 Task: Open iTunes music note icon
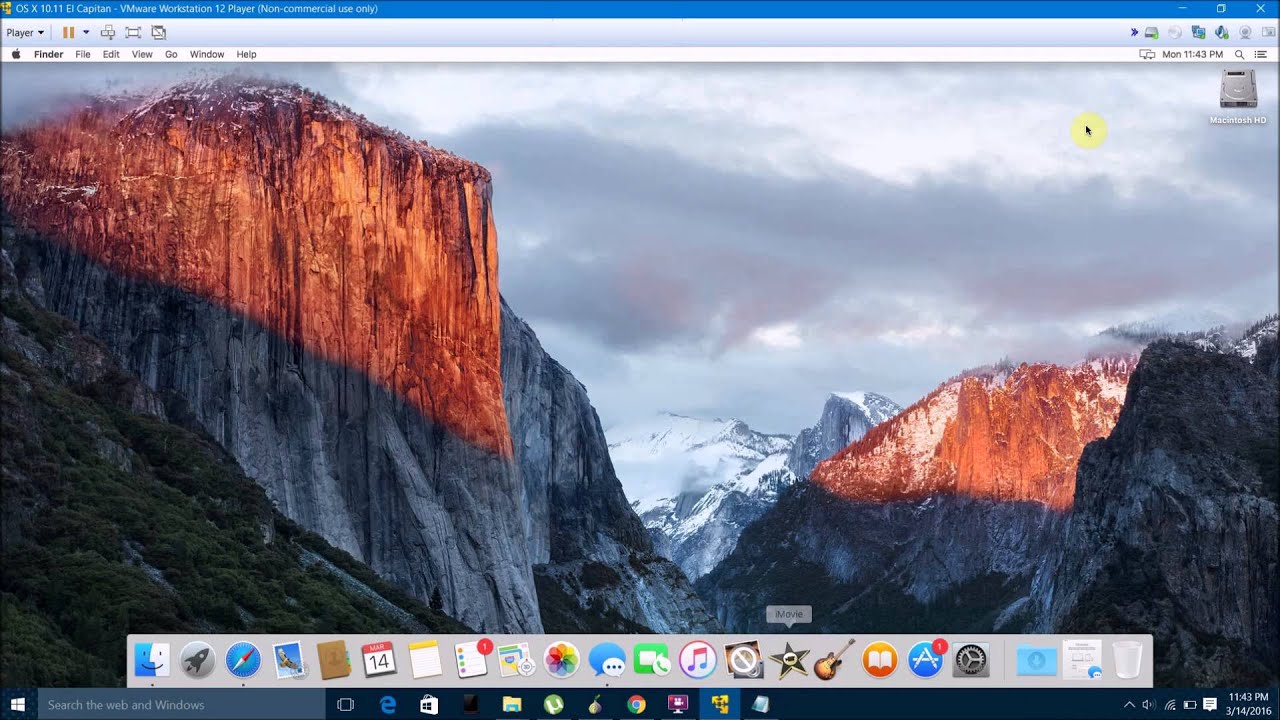tap(698, 660)
